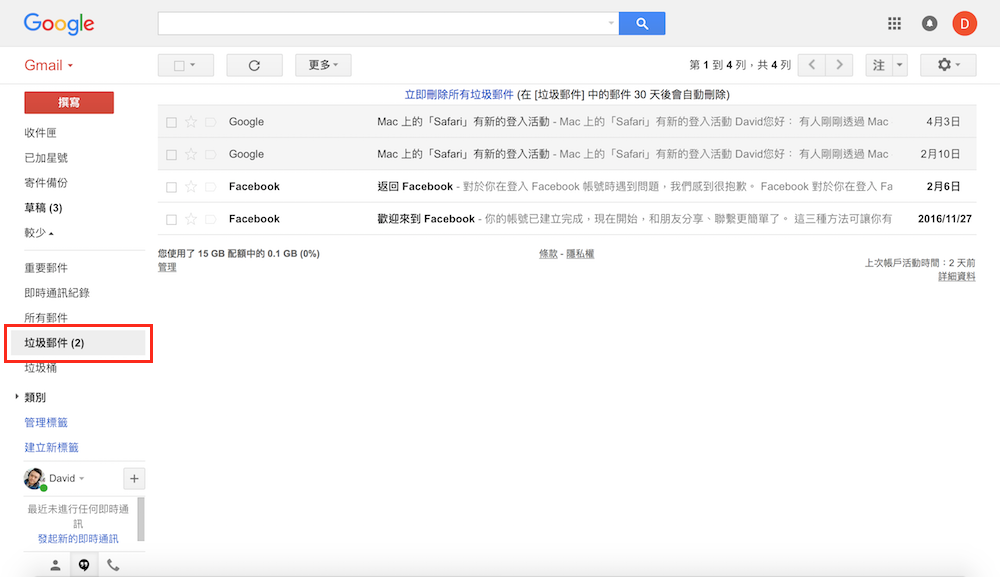Open the 收件匣 folder
The height and width of the screenshot is (577, 1000).
[40, 133]
